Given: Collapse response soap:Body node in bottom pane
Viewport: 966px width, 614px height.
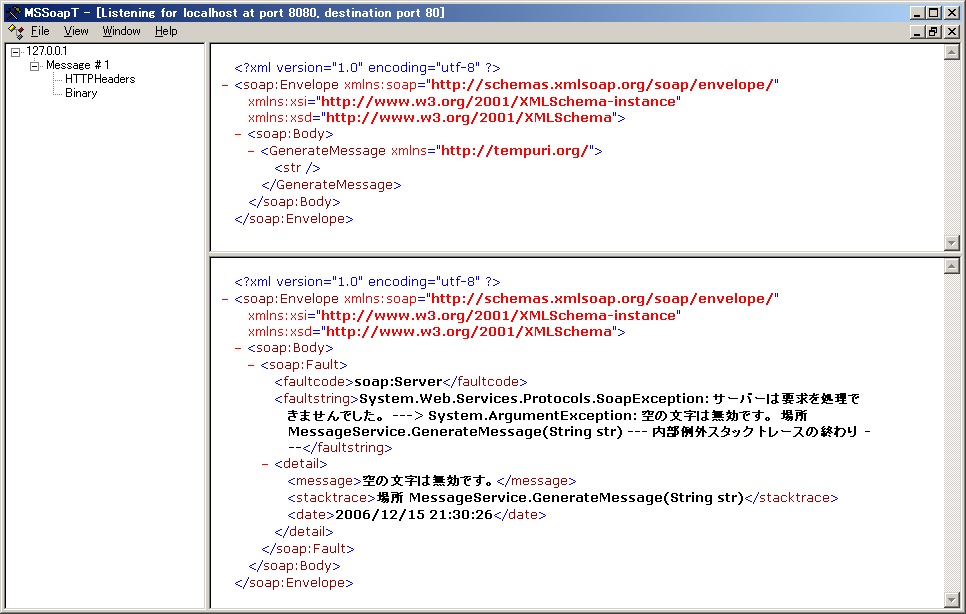Looking at the screenshot, I should click(238, 349).
